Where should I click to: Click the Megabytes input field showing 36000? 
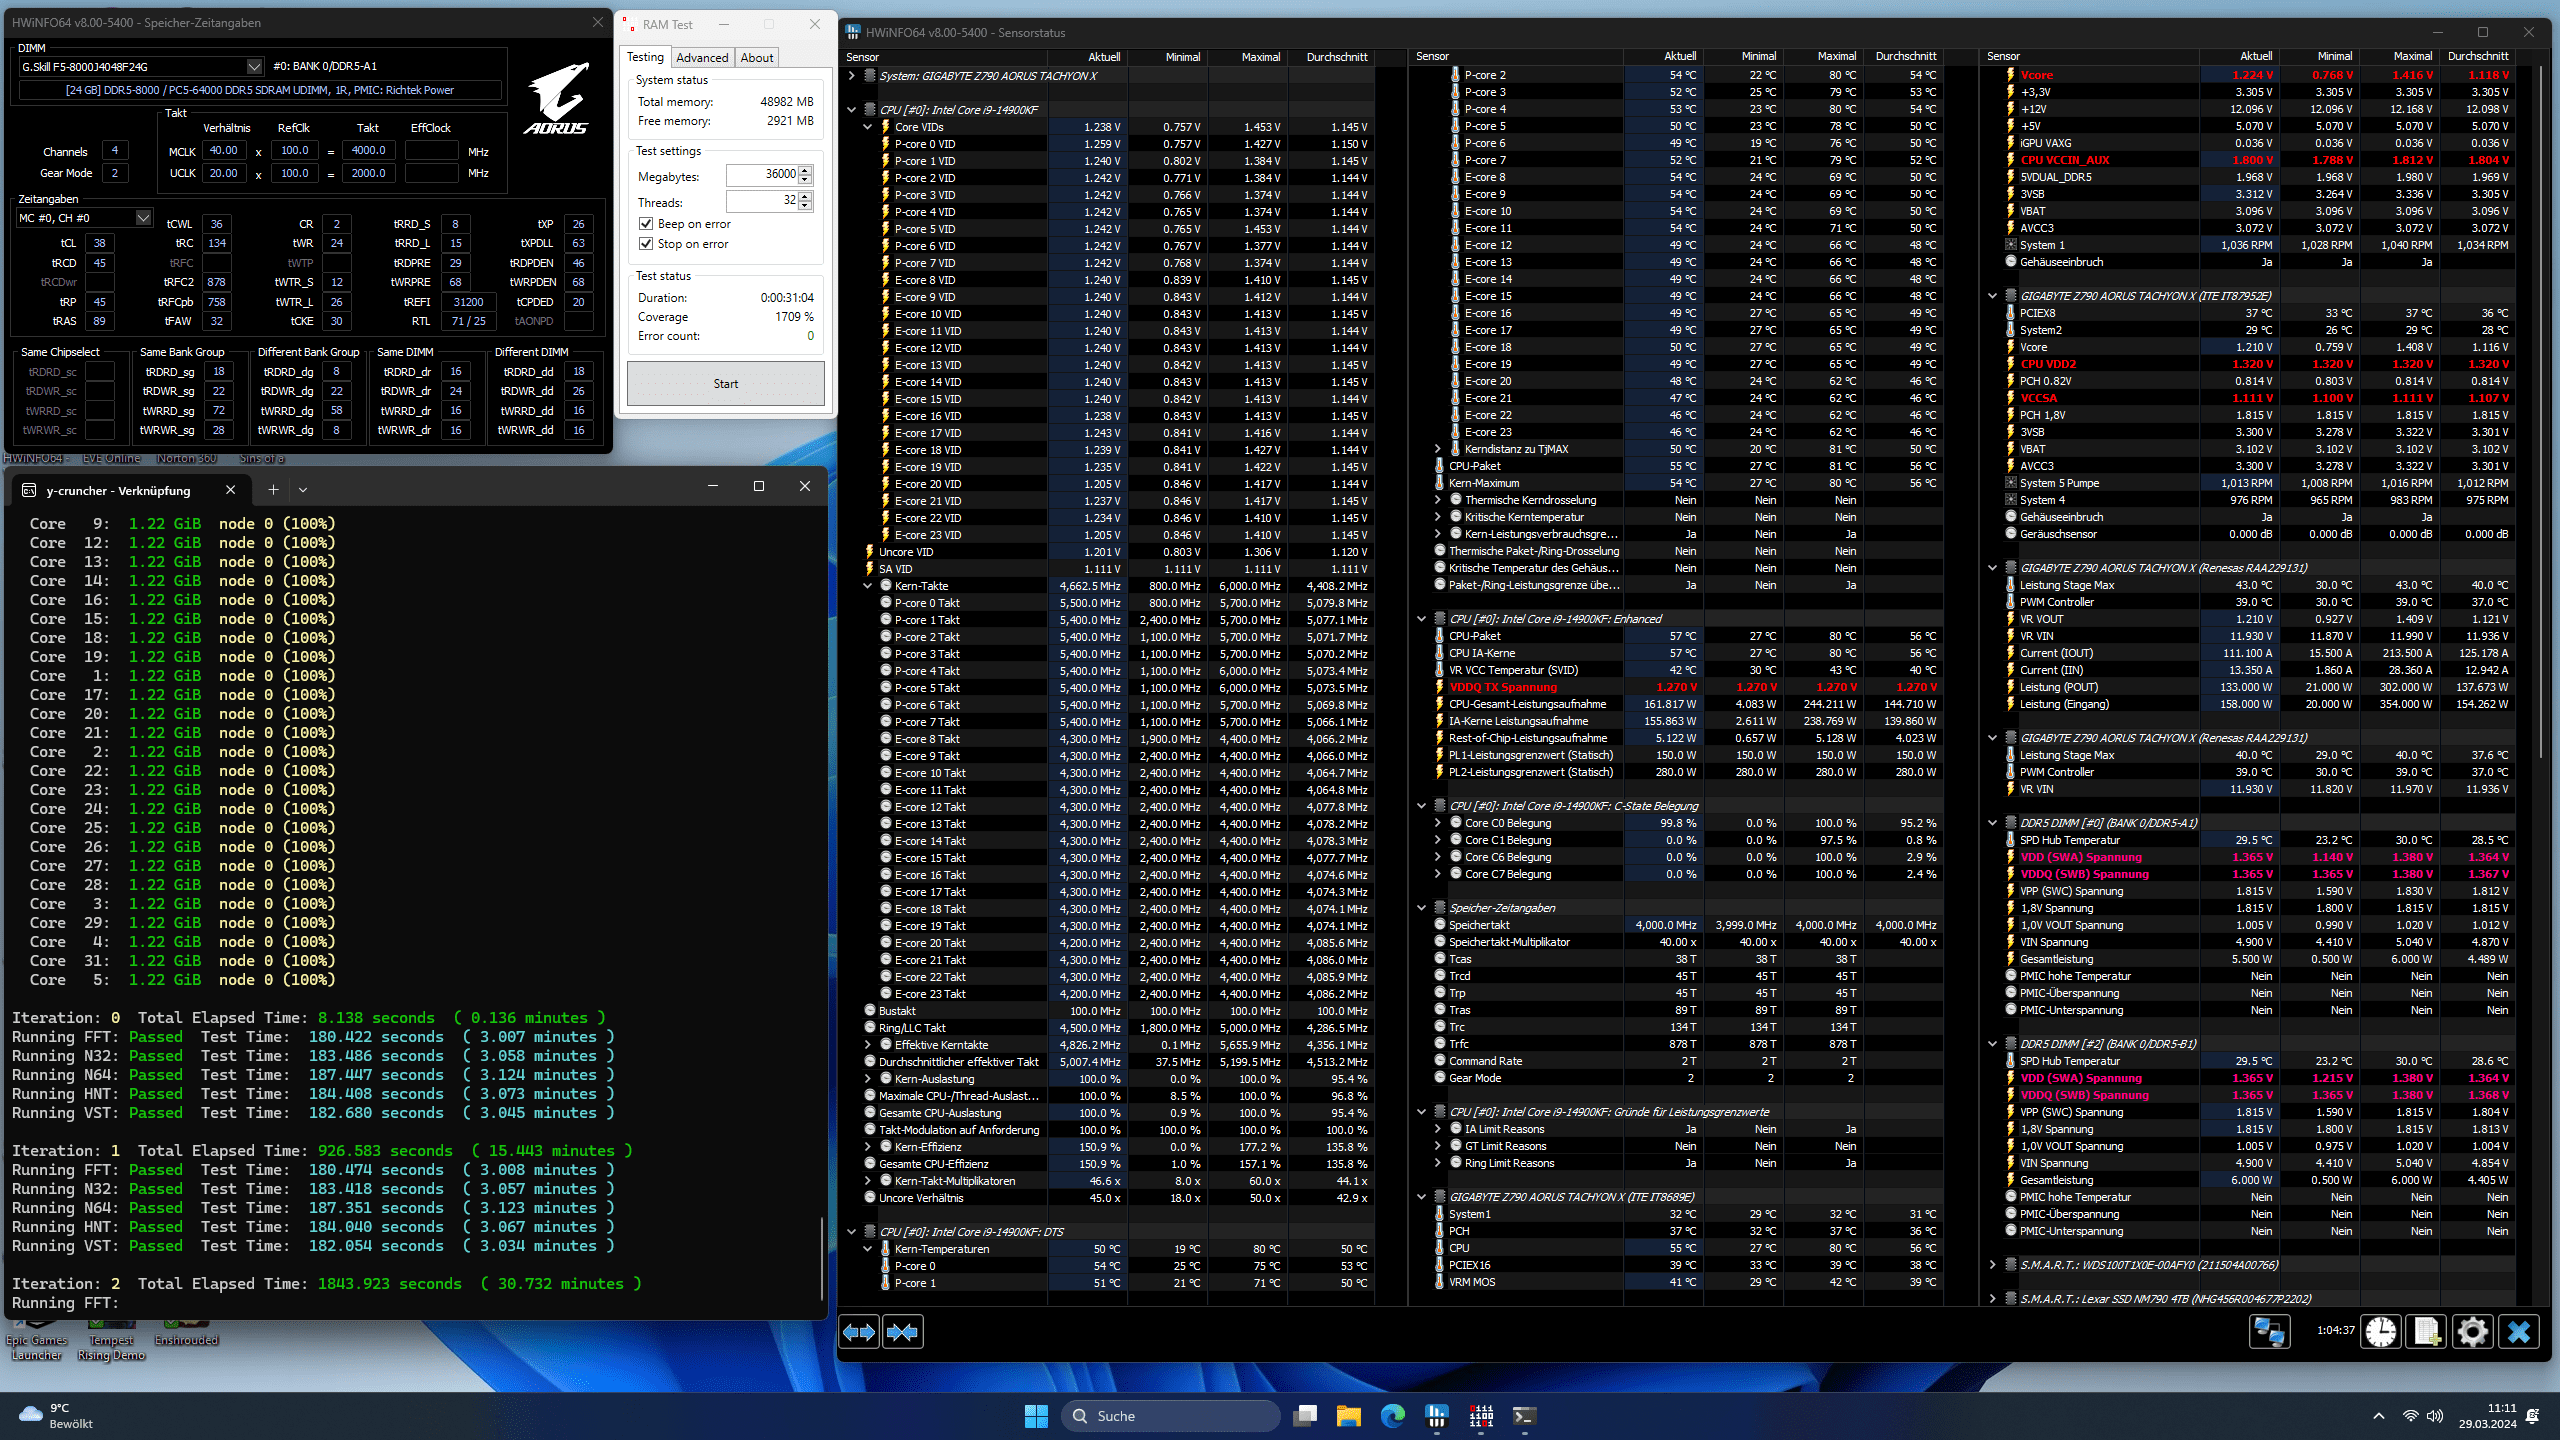point(762,175)
